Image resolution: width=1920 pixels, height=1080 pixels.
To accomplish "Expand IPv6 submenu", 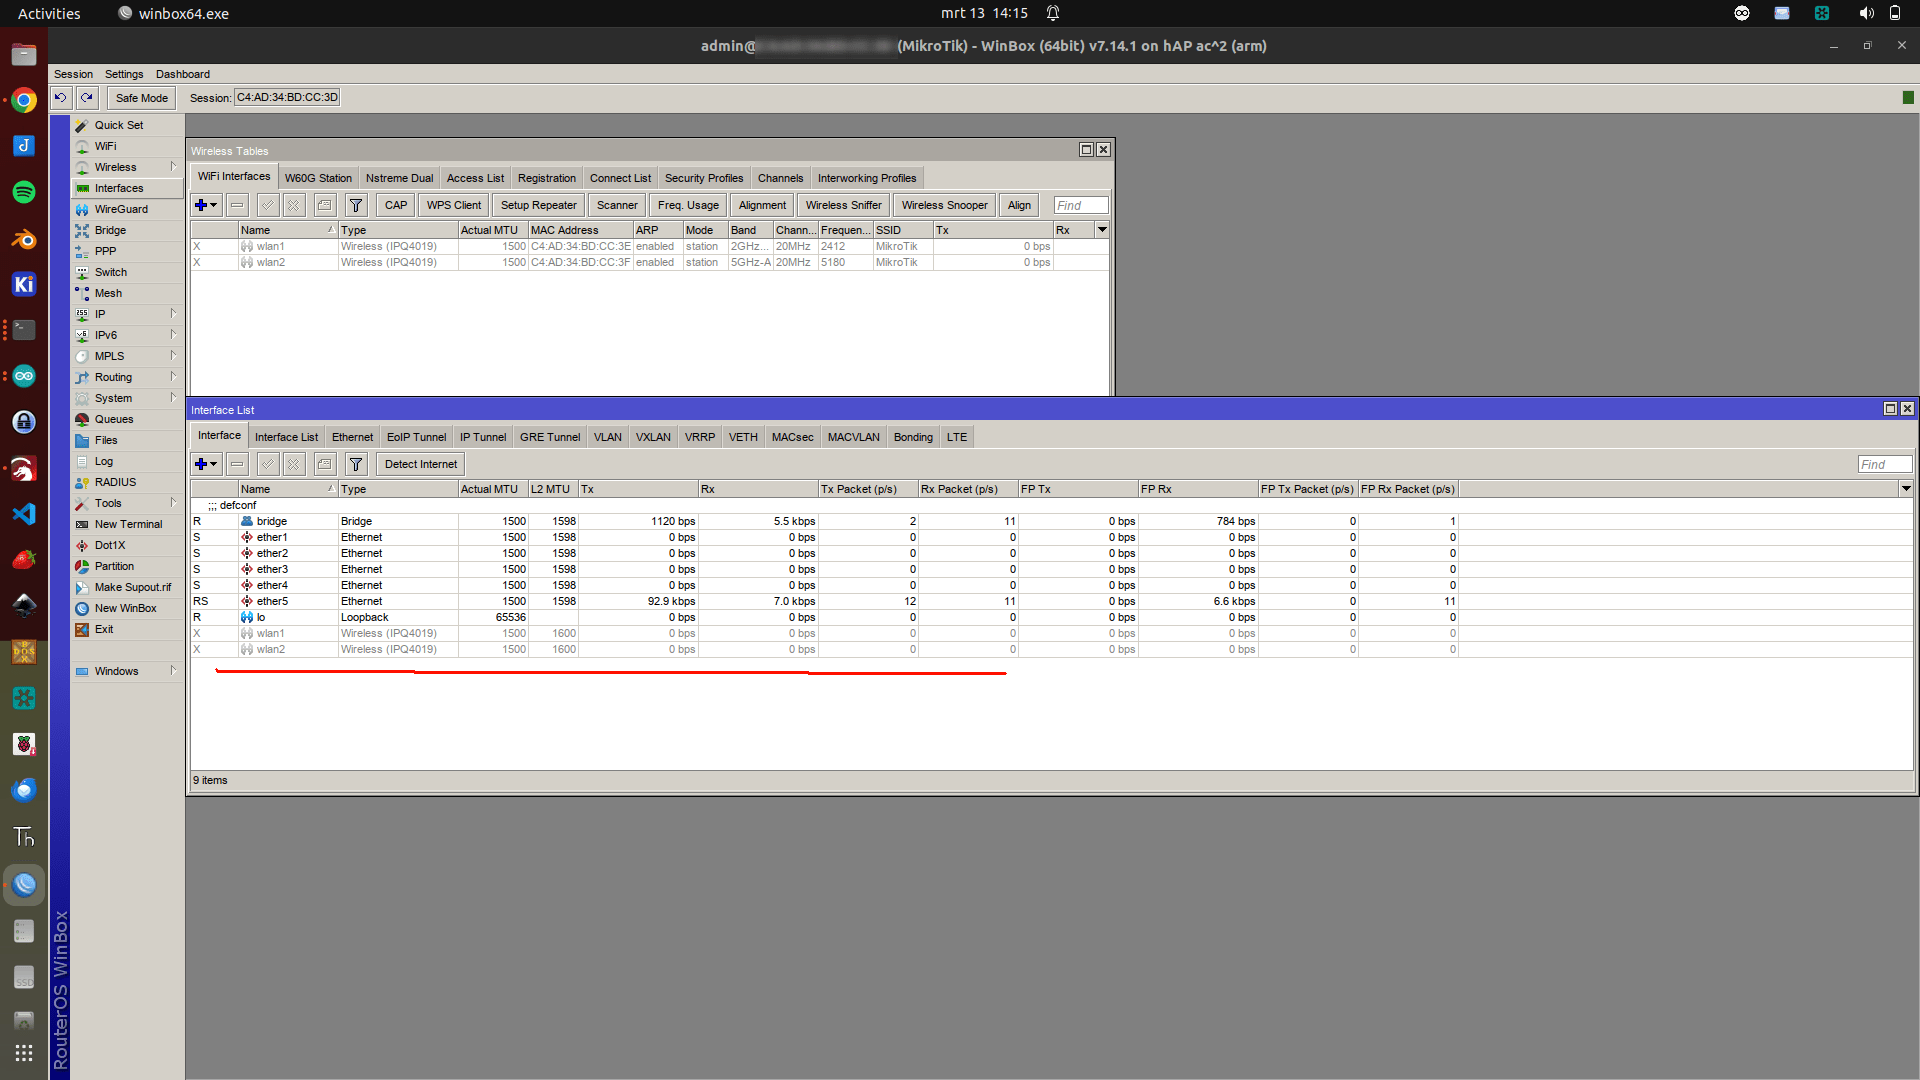I will 173,335.
